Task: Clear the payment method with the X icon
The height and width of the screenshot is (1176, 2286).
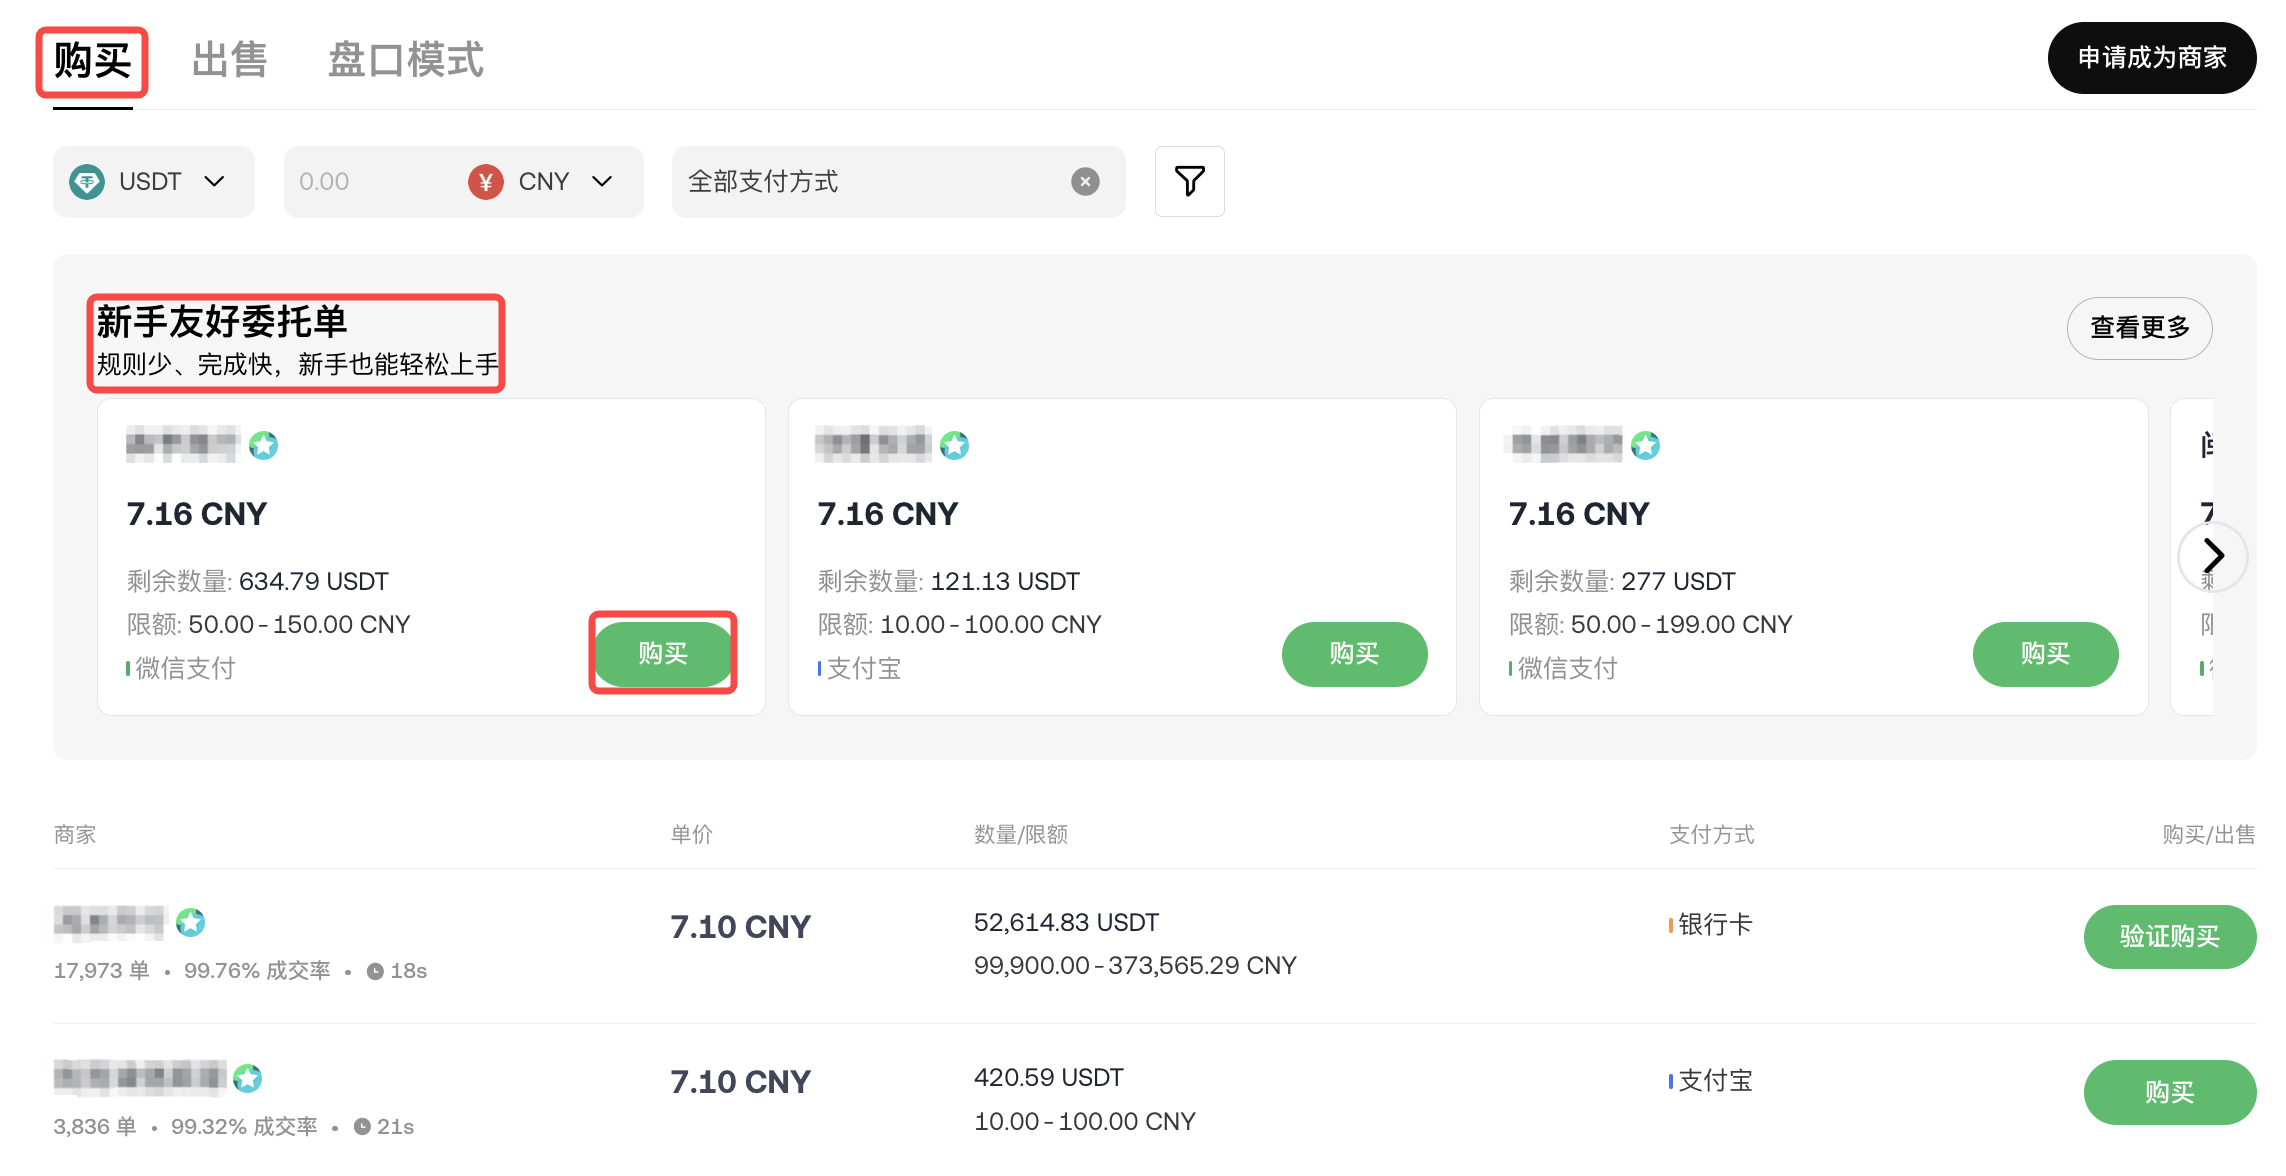Action: click(x=1085, y=181)
